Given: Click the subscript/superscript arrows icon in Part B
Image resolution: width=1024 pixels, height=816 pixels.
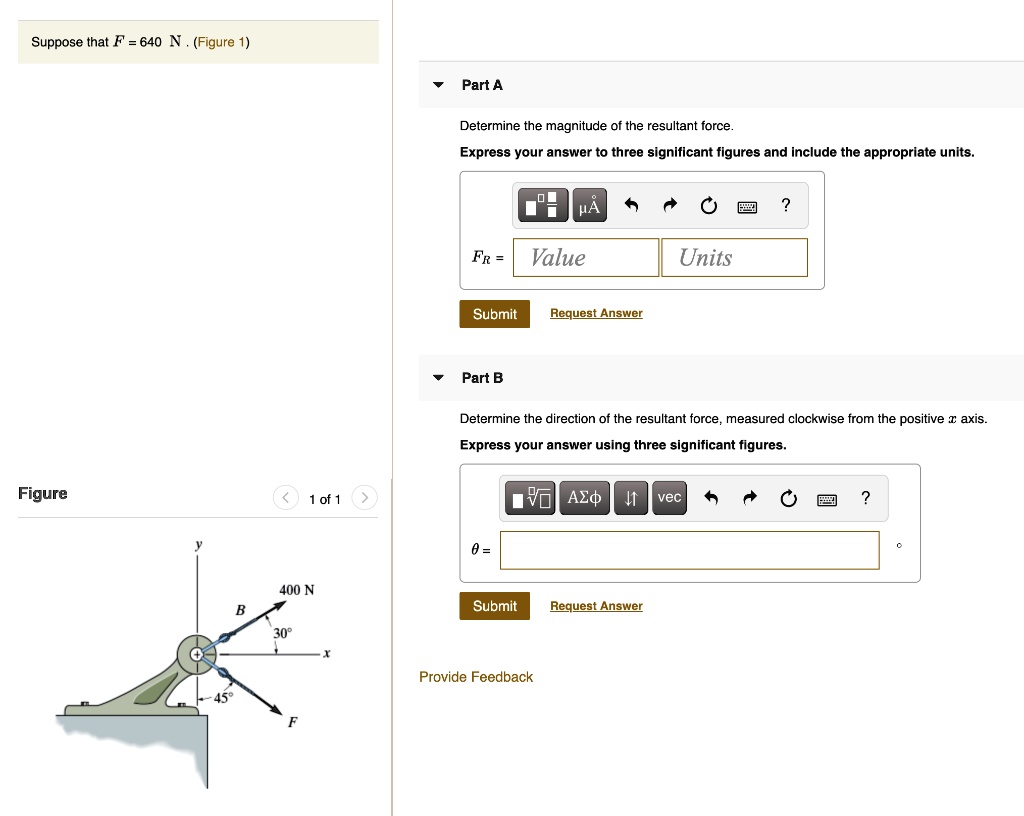Looking at the screenshot, I should (632, 497).
